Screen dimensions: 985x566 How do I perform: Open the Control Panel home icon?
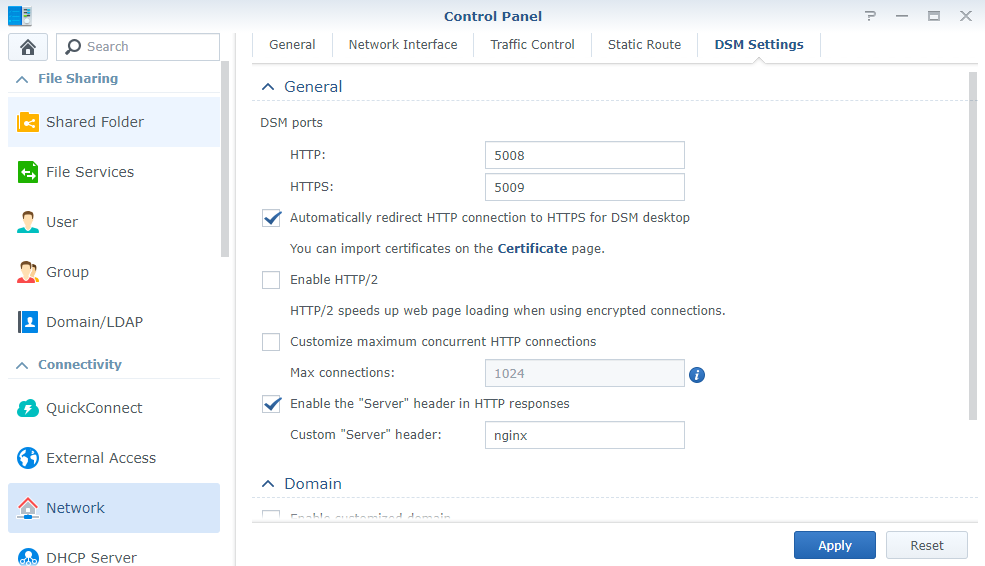click(28, 47)
